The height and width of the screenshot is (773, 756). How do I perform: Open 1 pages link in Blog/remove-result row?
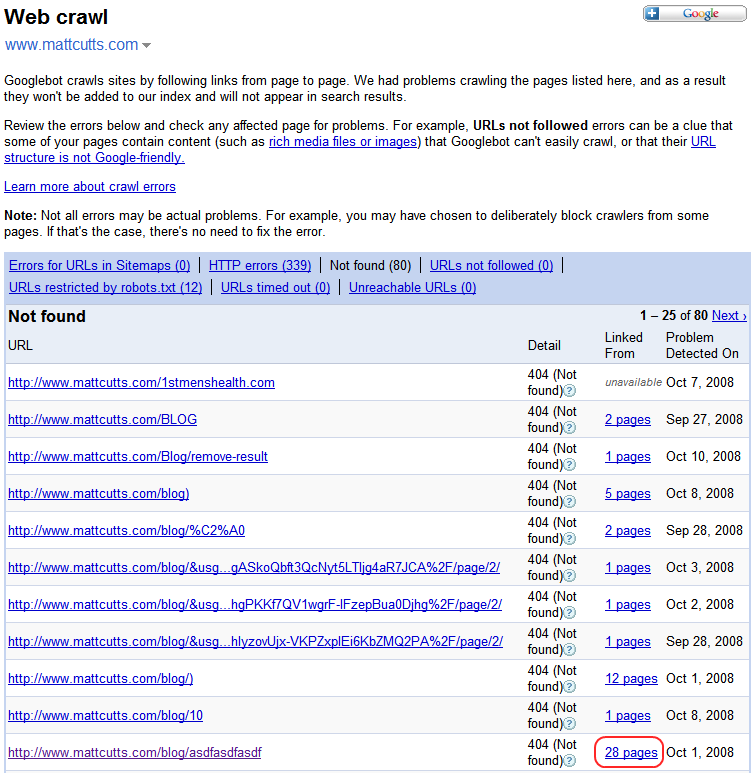[x=628, y=457]
